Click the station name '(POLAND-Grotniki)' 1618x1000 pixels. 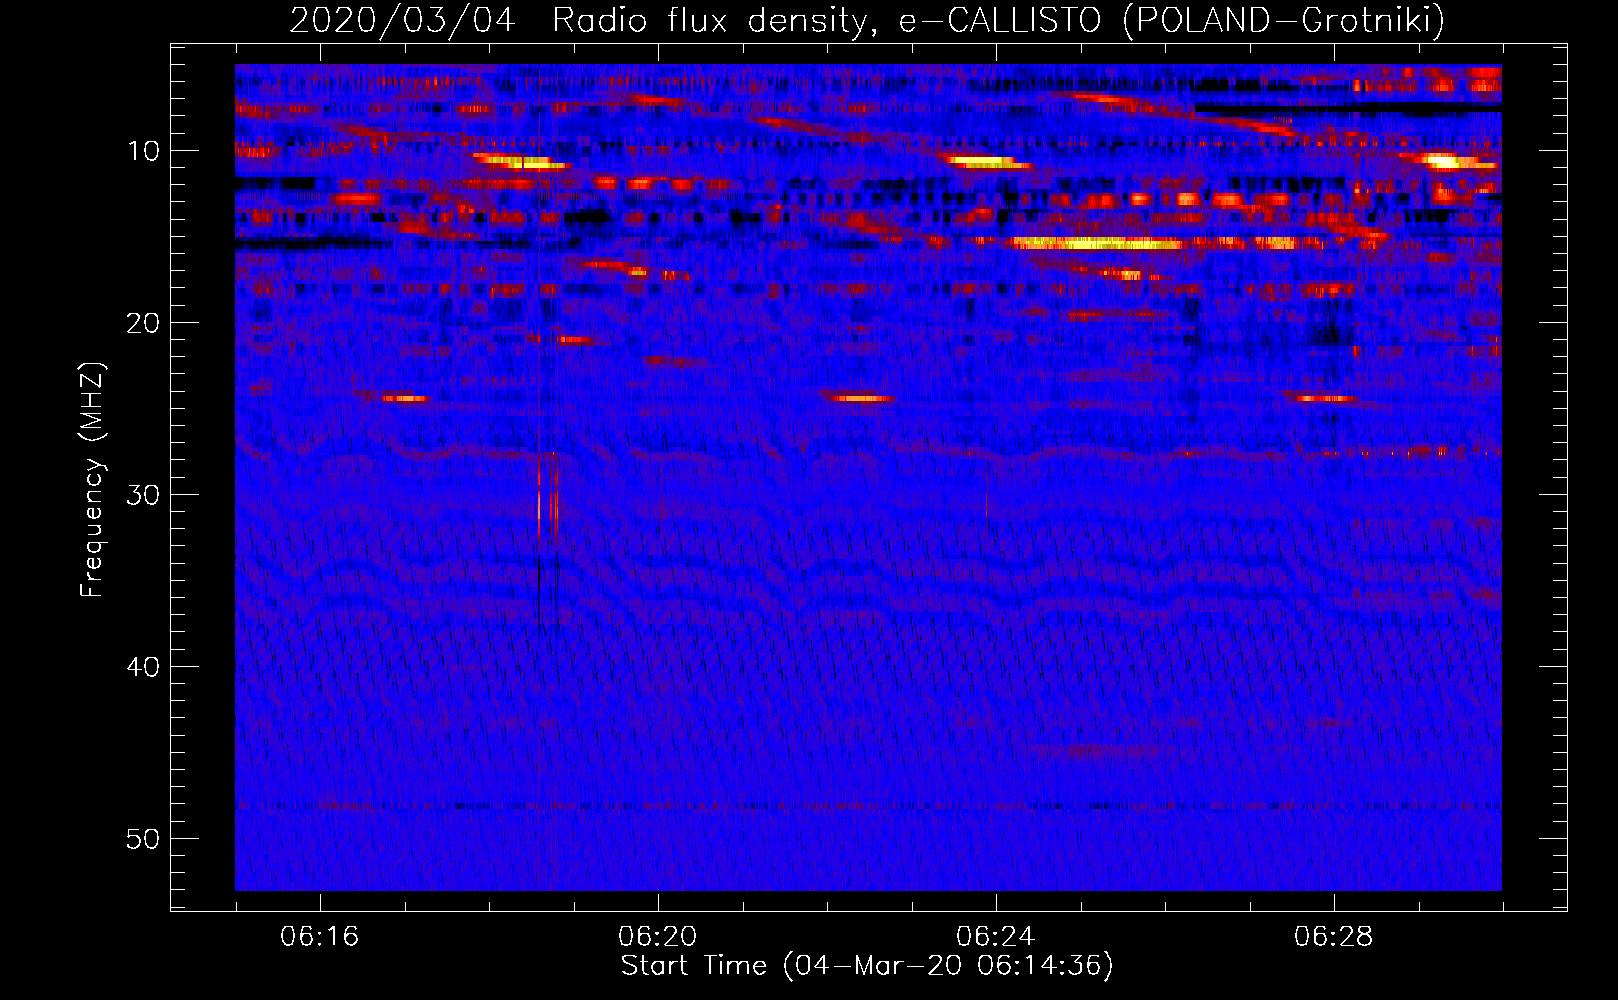1284,20
